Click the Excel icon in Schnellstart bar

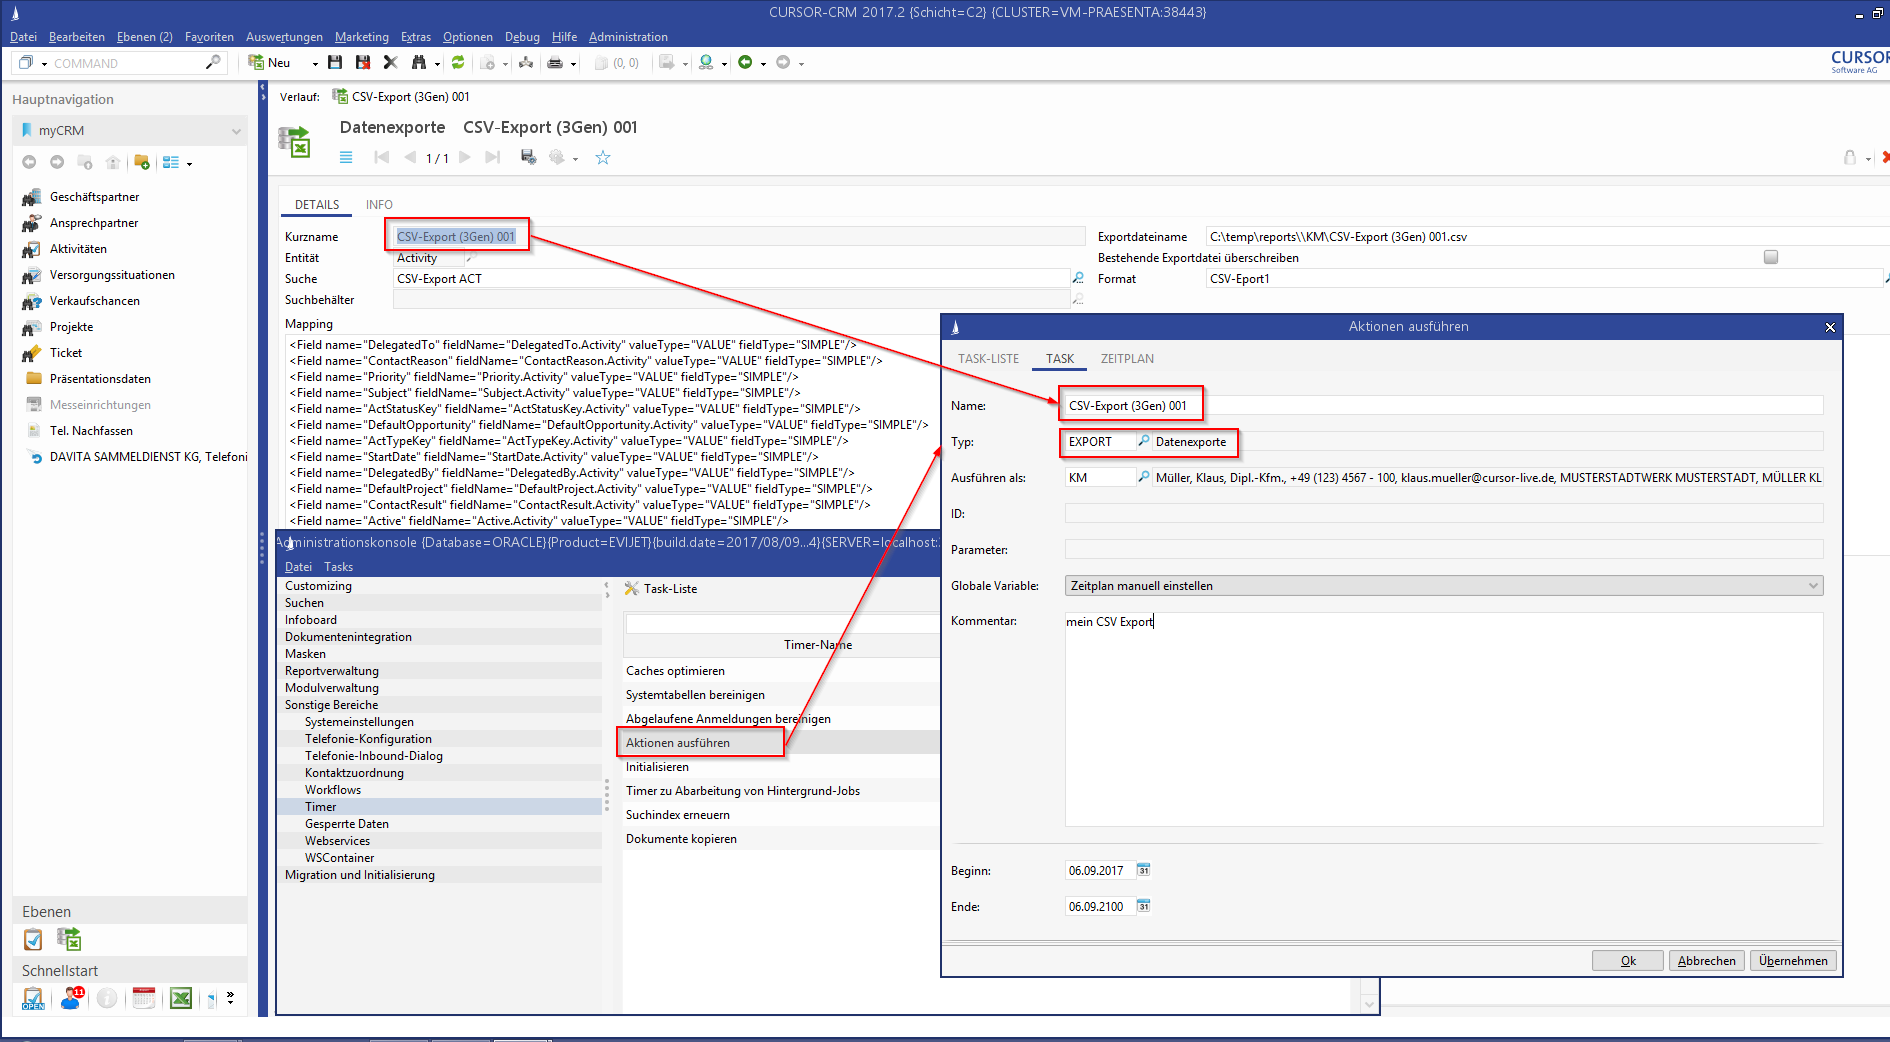tap(181, 997)
